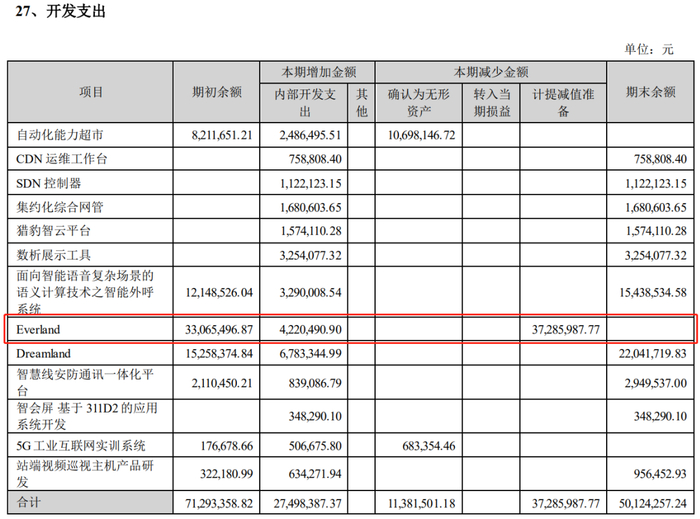Viewport: 700px width, 519px height.
Task: Select the 本期减少金额 header
Action: 491,72
